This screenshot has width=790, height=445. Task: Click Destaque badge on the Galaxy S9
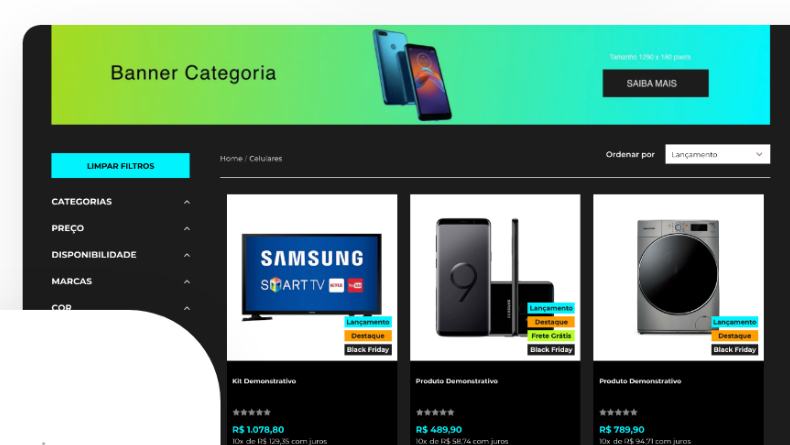[551, 322]
